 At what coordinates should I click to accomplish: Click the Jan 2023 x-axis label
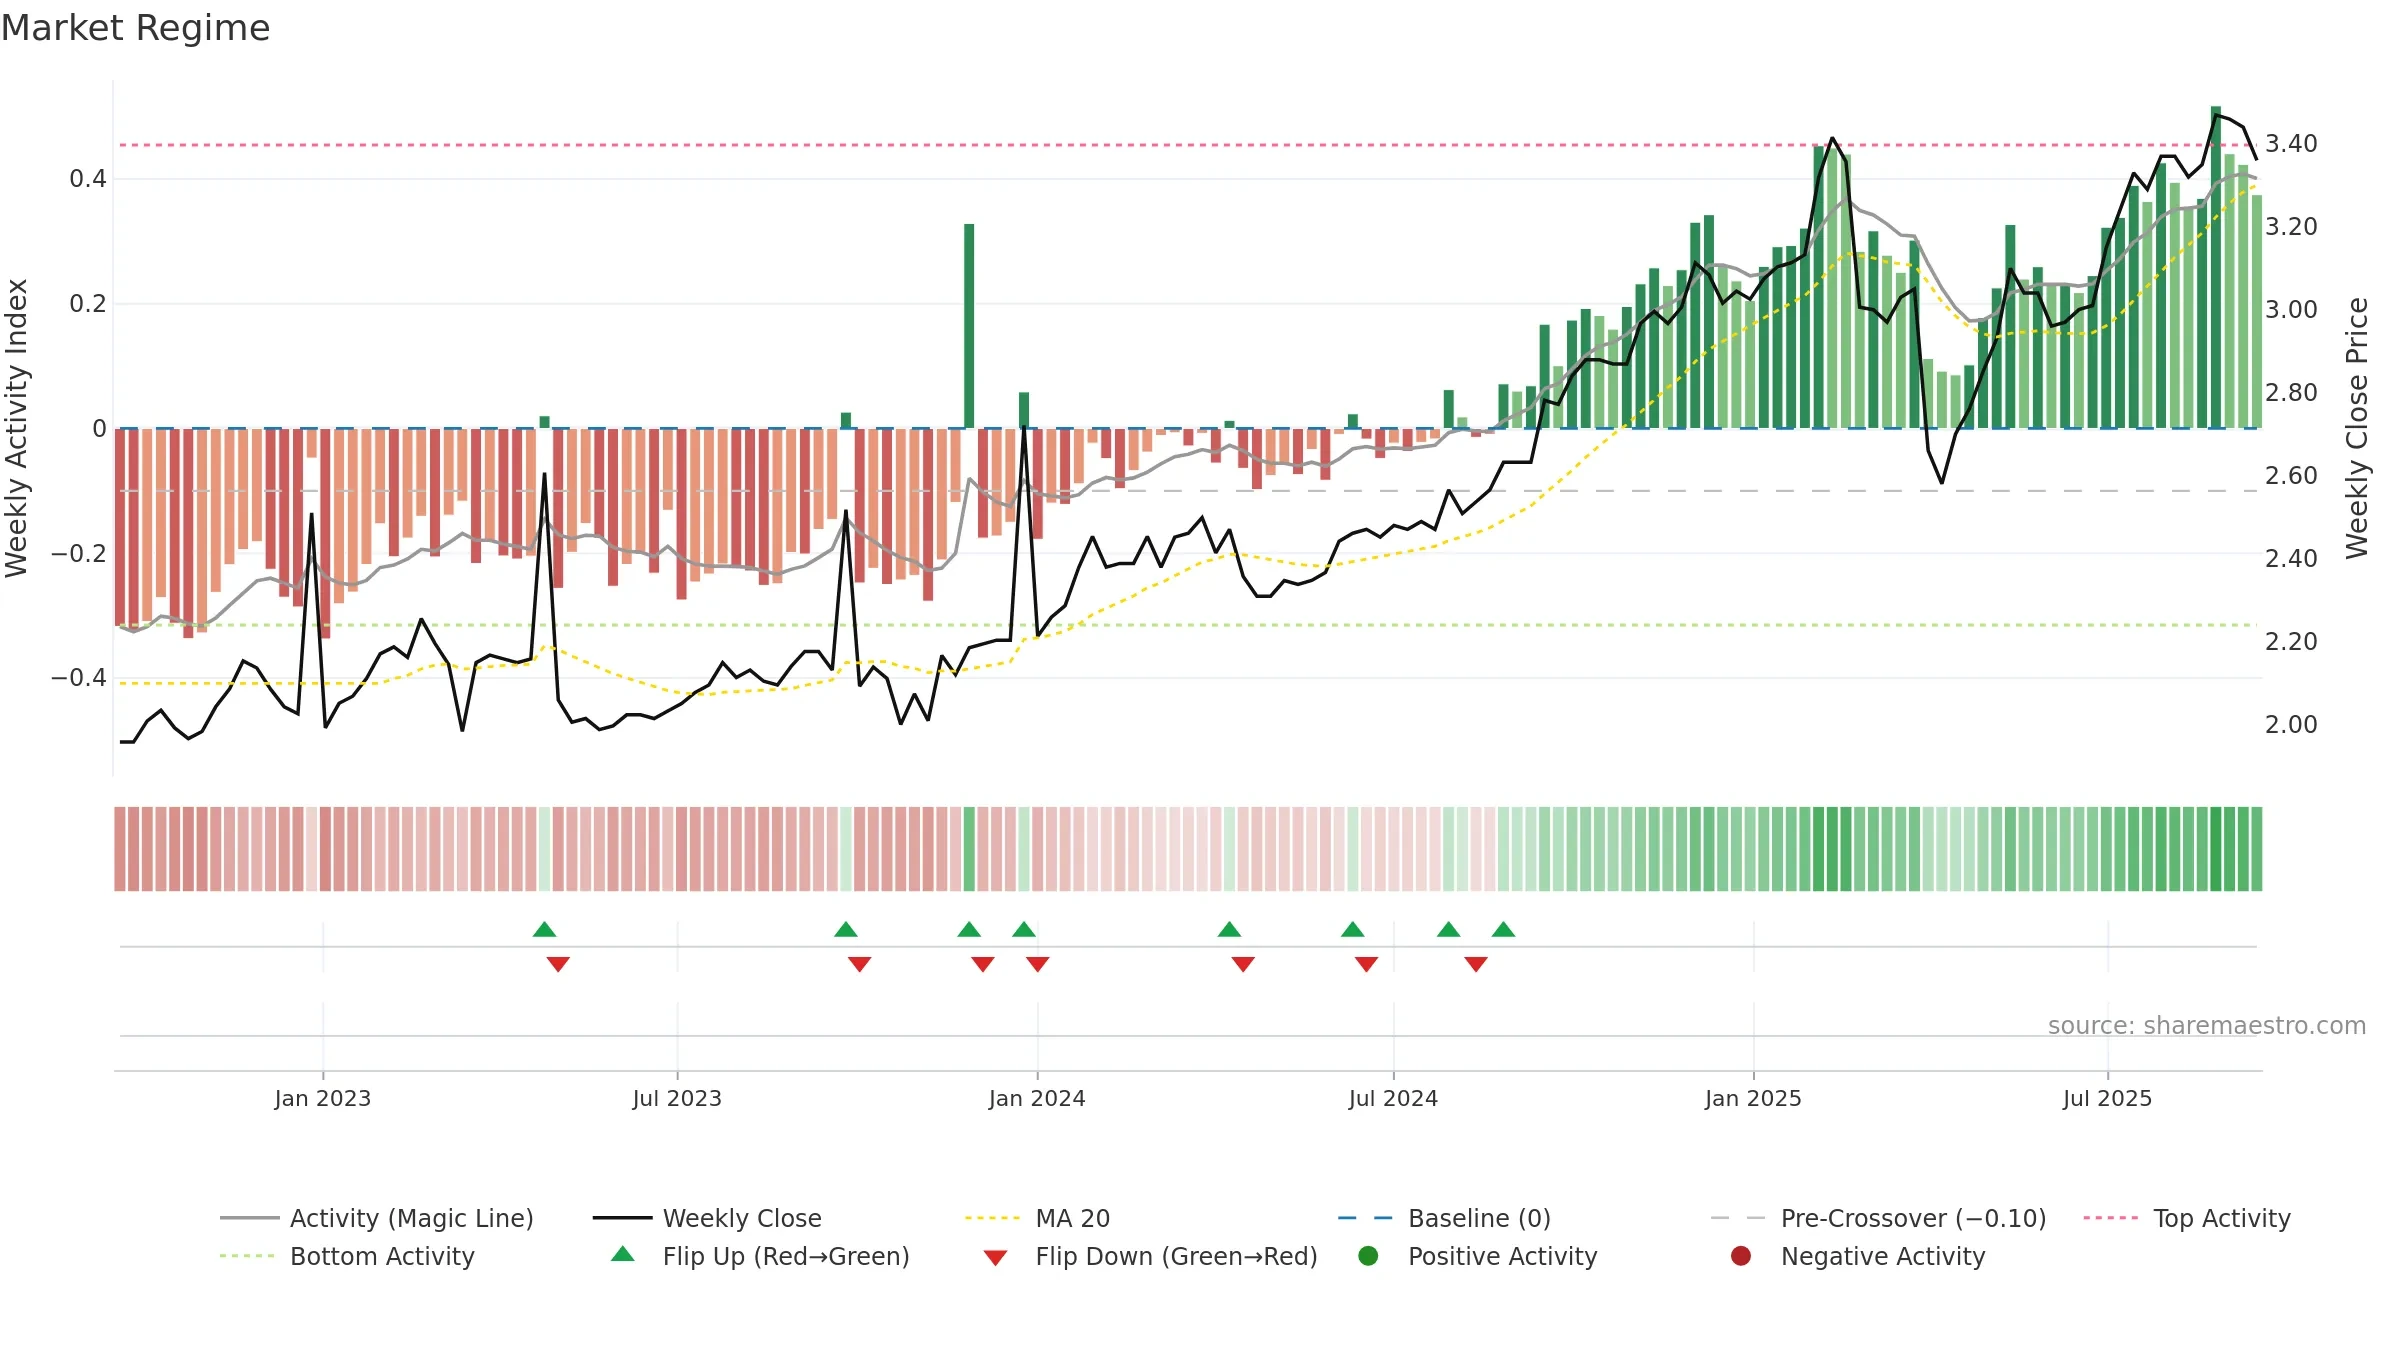coord(323,1098)
